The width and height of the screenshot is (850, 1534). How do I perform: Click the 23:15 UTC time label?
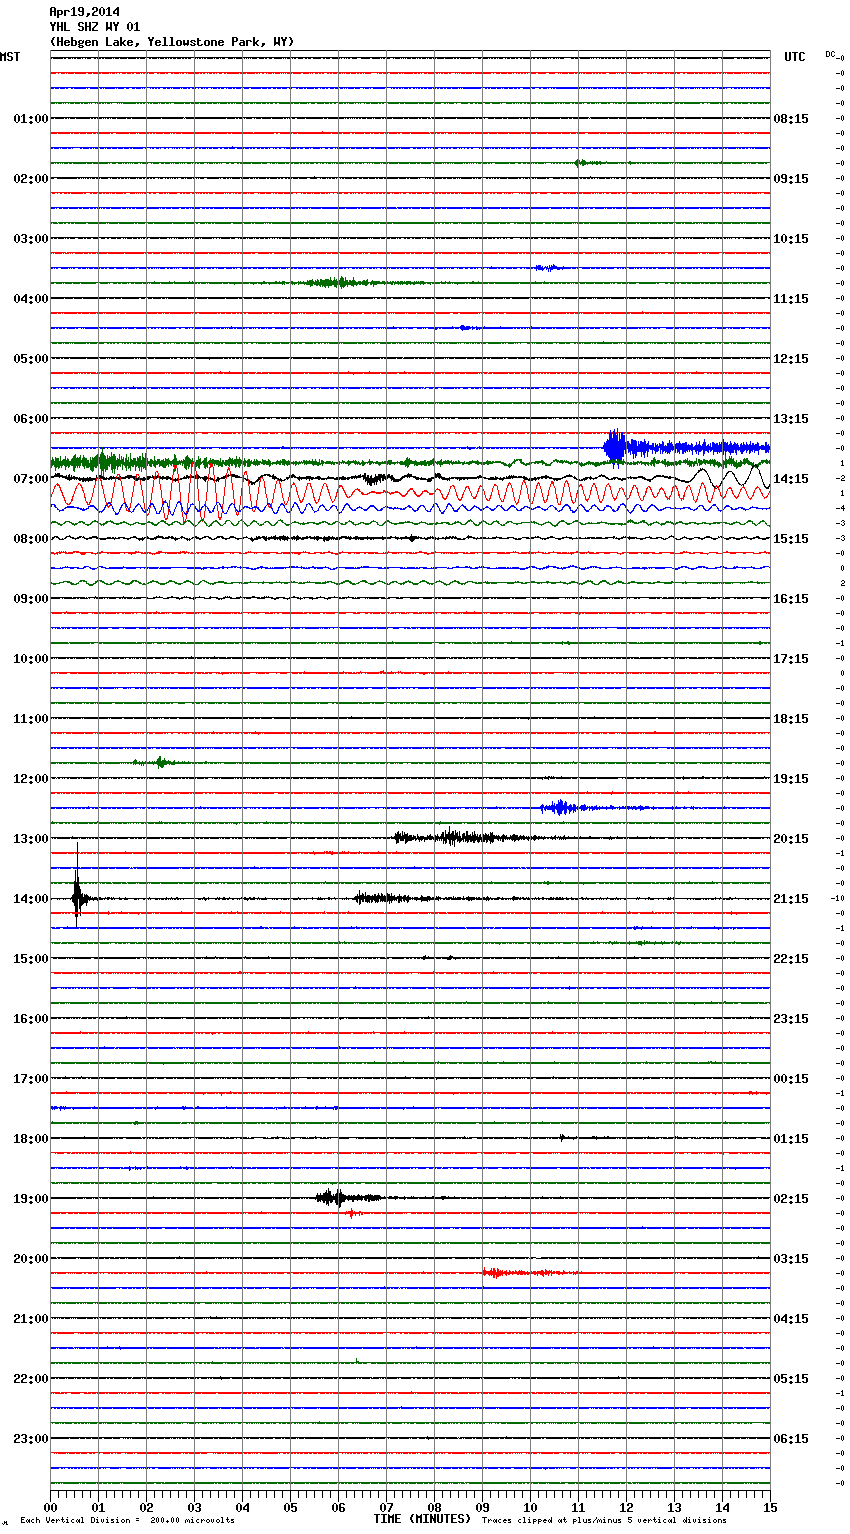[791, 1019]
